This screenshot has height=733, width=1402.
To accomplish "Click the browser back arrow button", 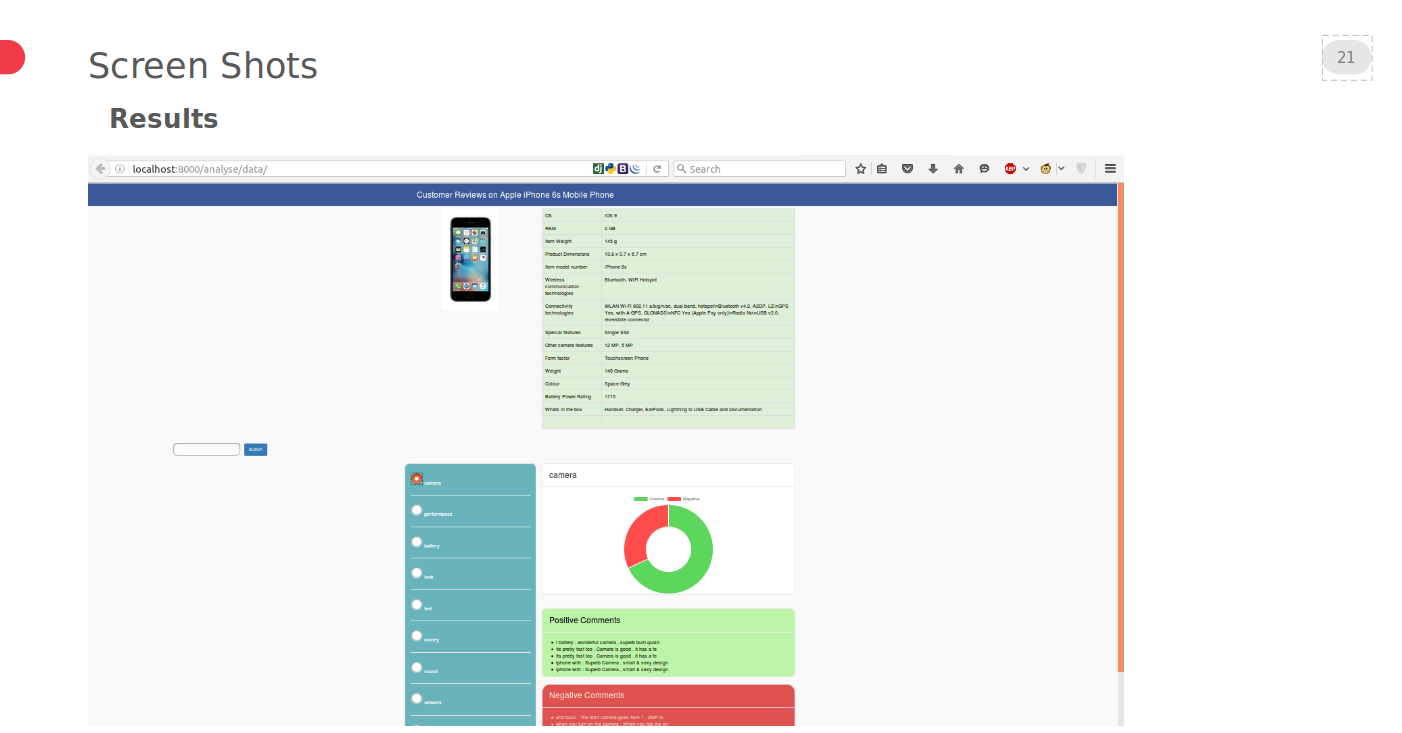I will point(100,169).
